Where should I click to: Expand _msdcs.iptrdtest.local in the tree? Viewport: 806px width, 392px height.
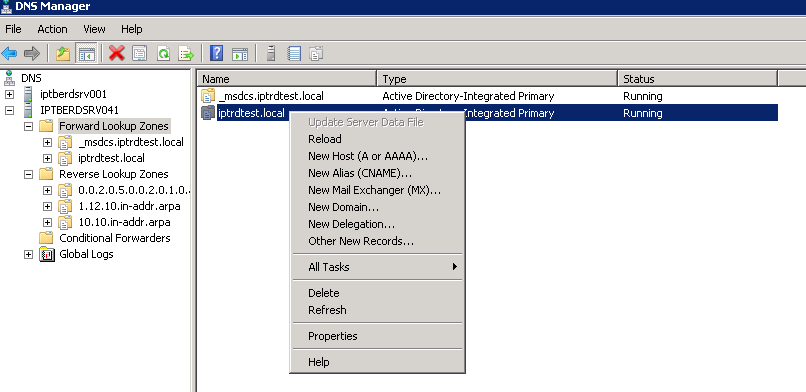[x=47, y=142]
